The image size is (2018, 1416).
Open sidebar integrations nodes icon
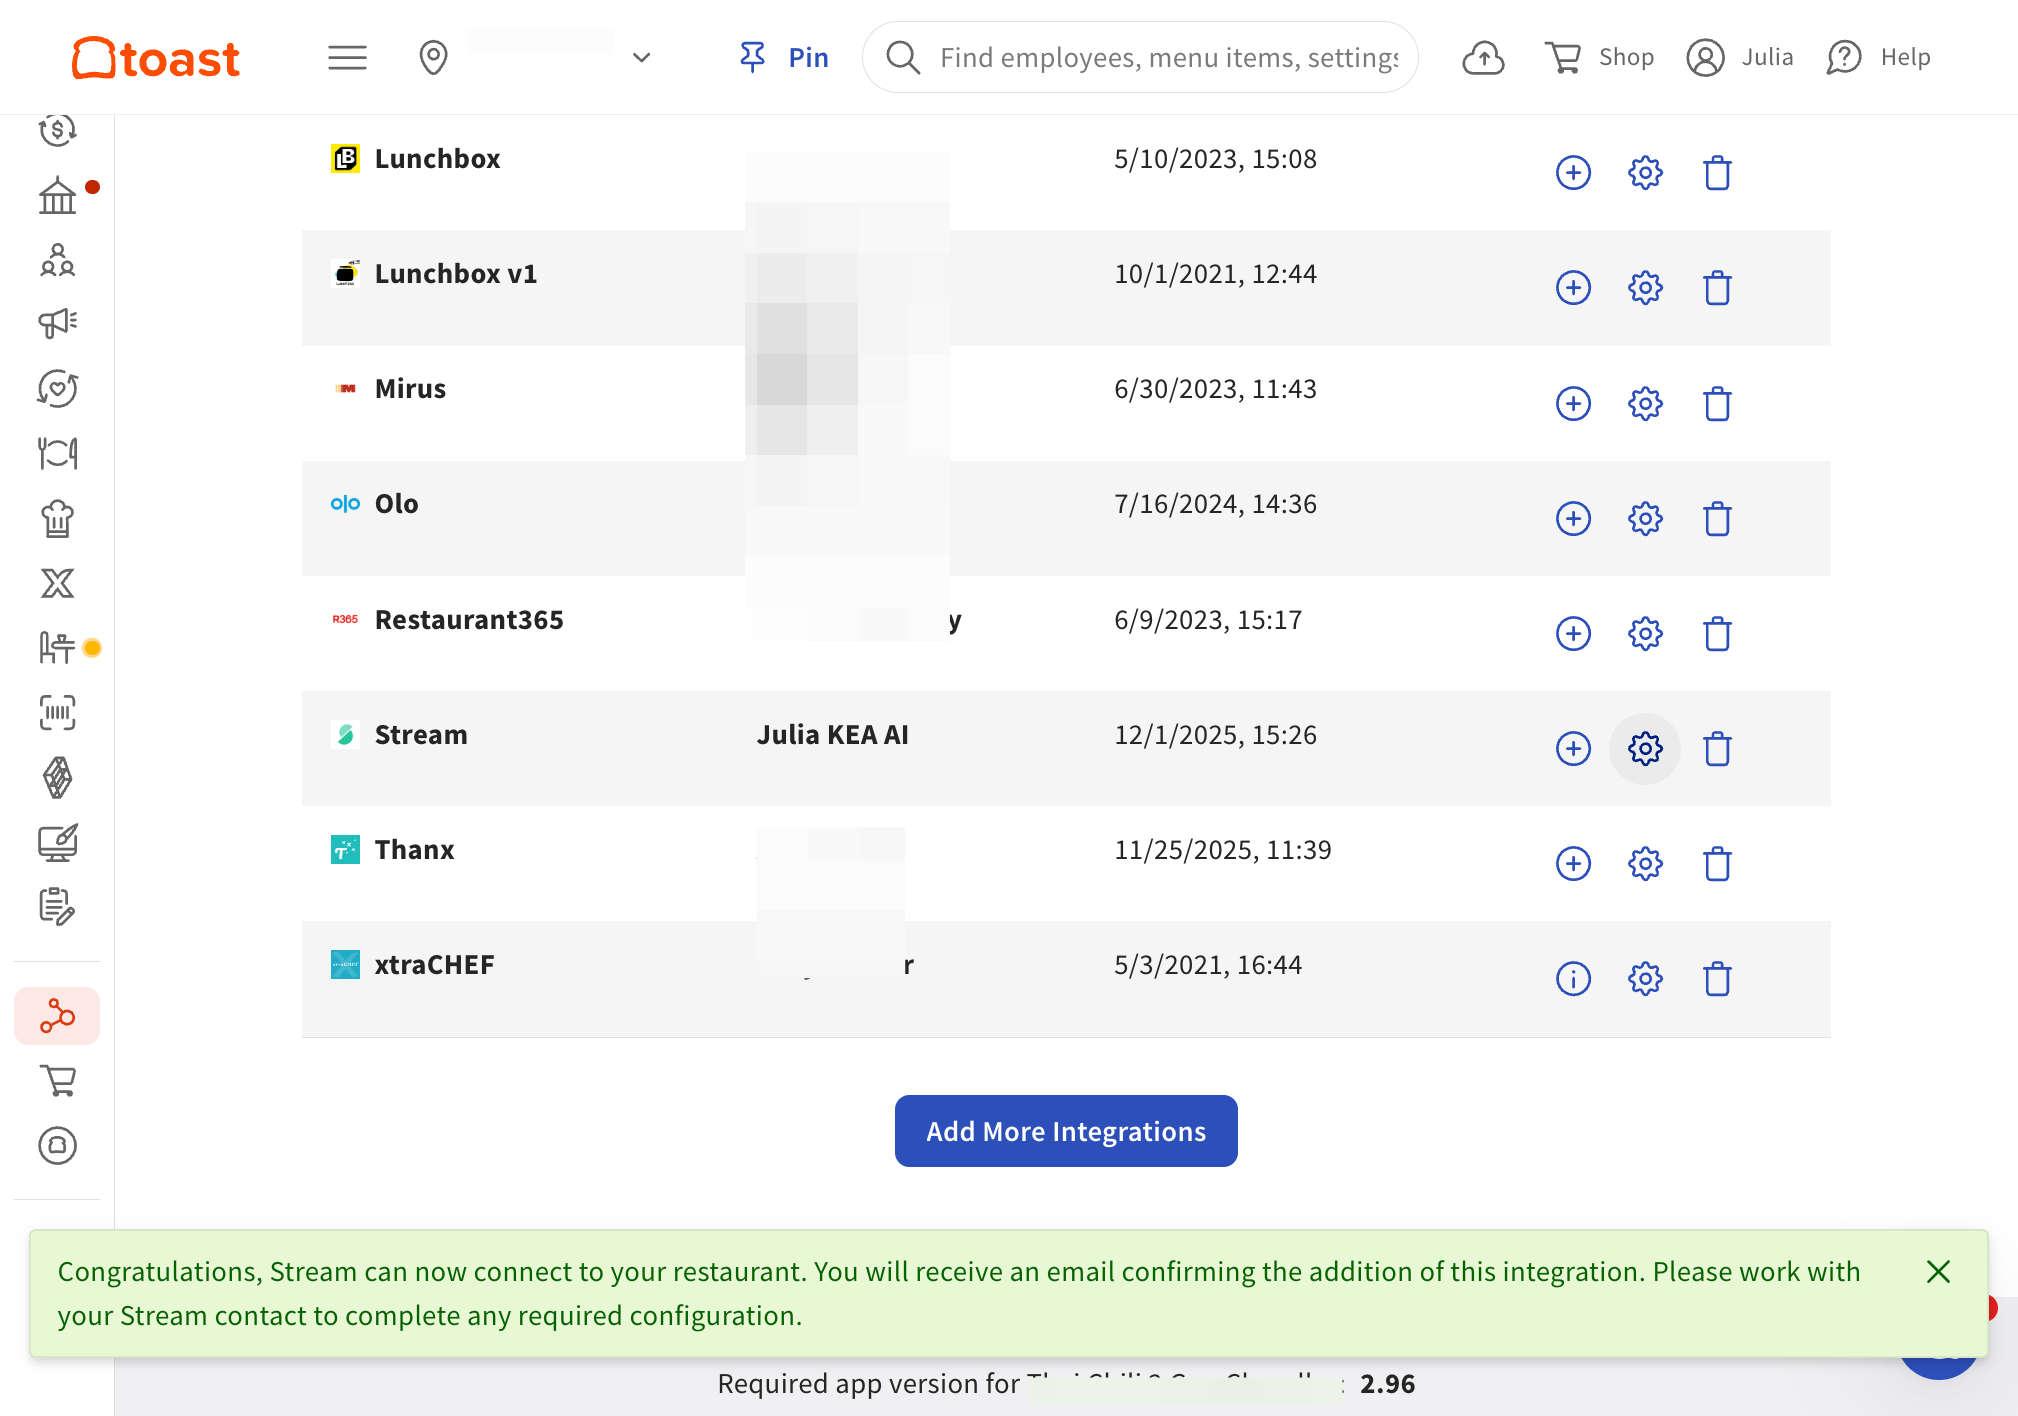58,1016
